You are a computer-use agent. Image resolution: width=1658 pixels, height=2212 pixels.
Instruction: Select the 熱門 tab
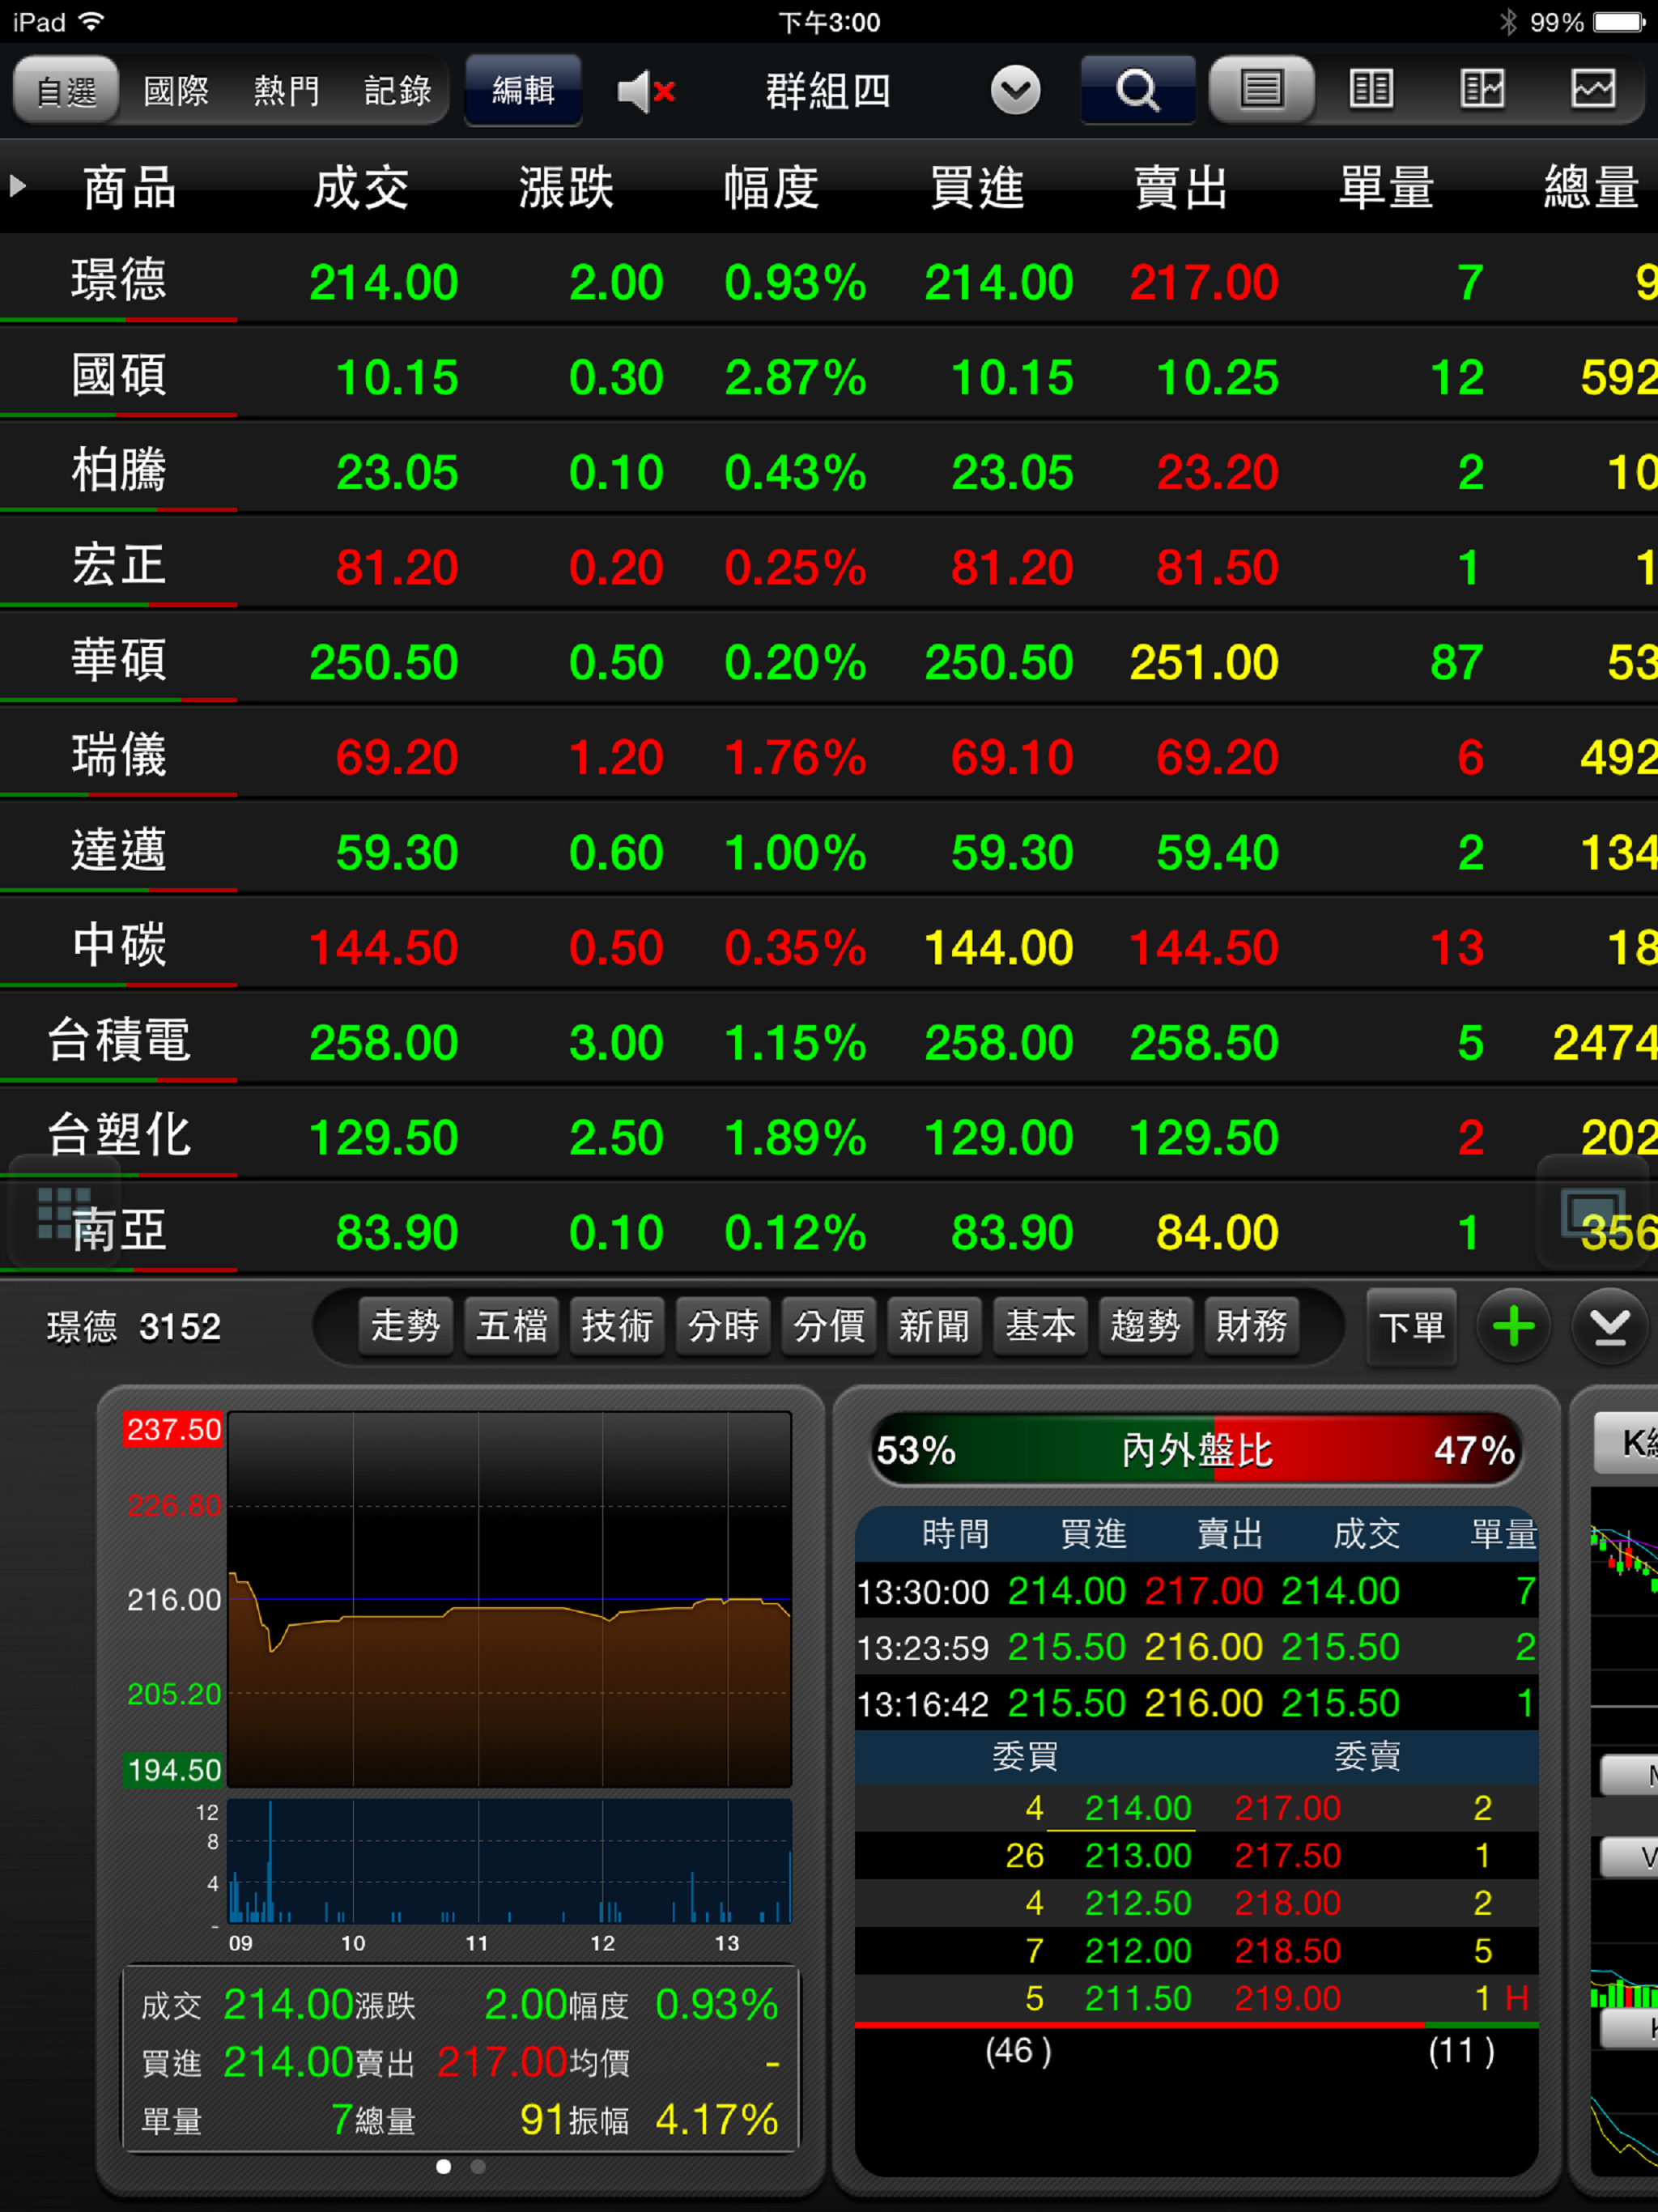pos(286,91)
